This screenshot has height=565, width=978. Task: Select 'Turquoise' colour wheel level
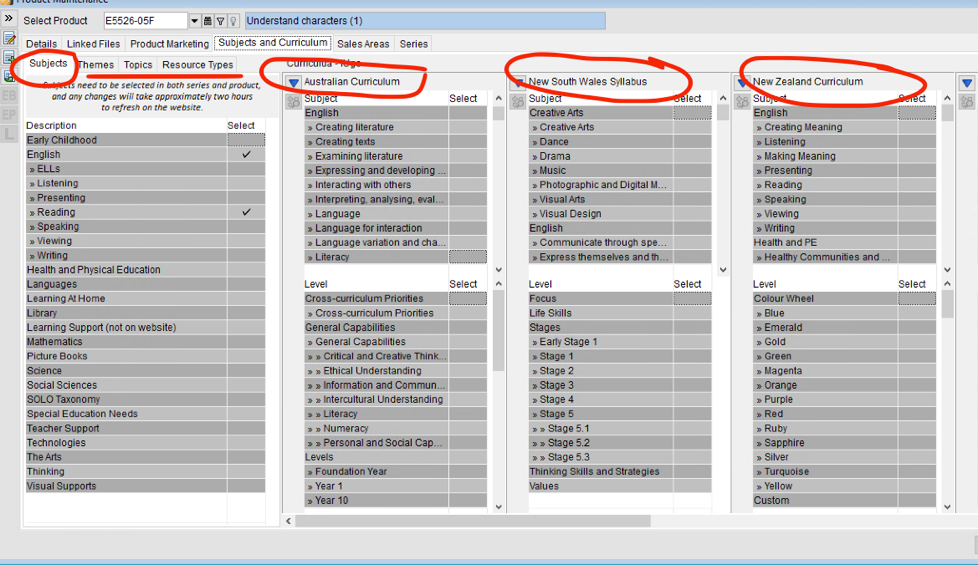click(x=825, y=472)
